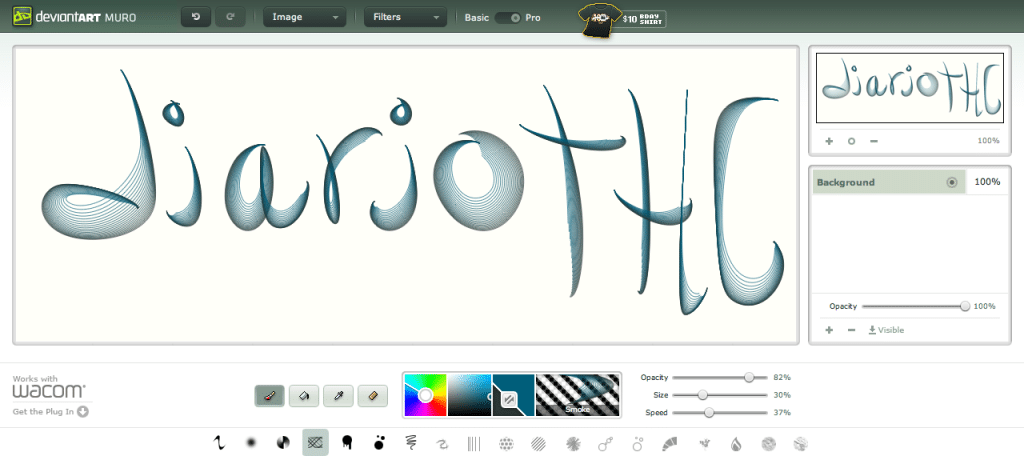Select the soft round airbrush
This screenshot has height=456, width=1024.
[251, 444]
